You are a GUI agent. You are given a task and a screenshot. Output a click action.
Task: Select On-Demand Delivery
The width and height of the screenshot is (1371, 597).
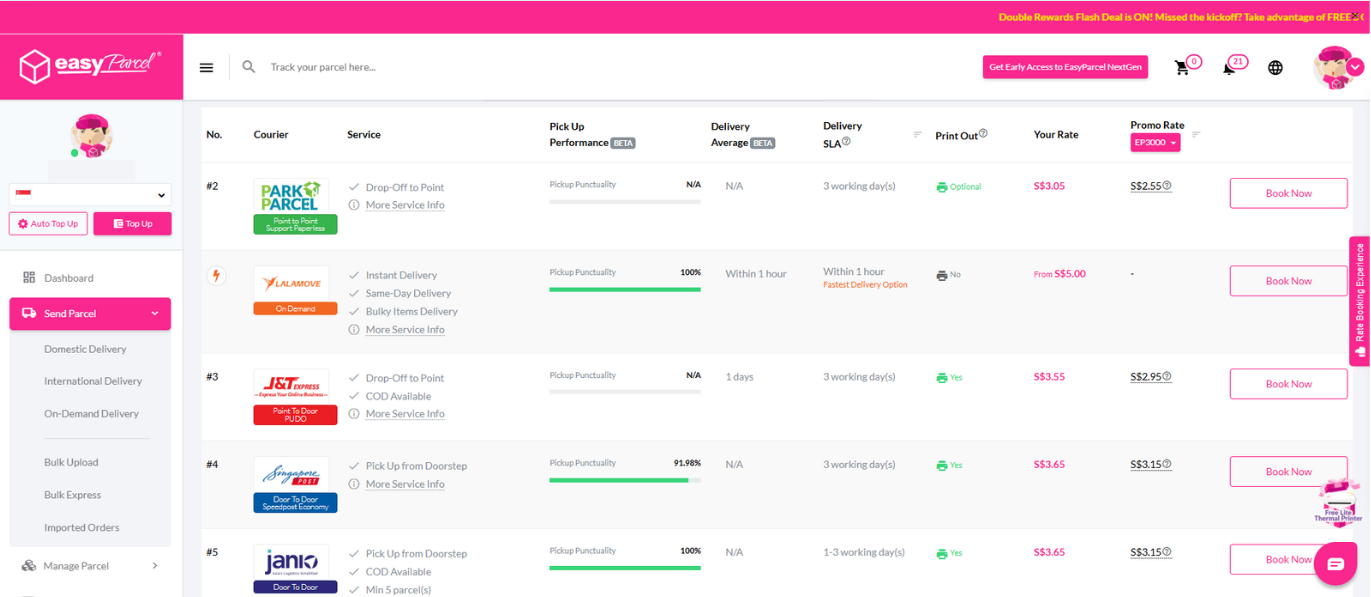(x=91, y=414)
